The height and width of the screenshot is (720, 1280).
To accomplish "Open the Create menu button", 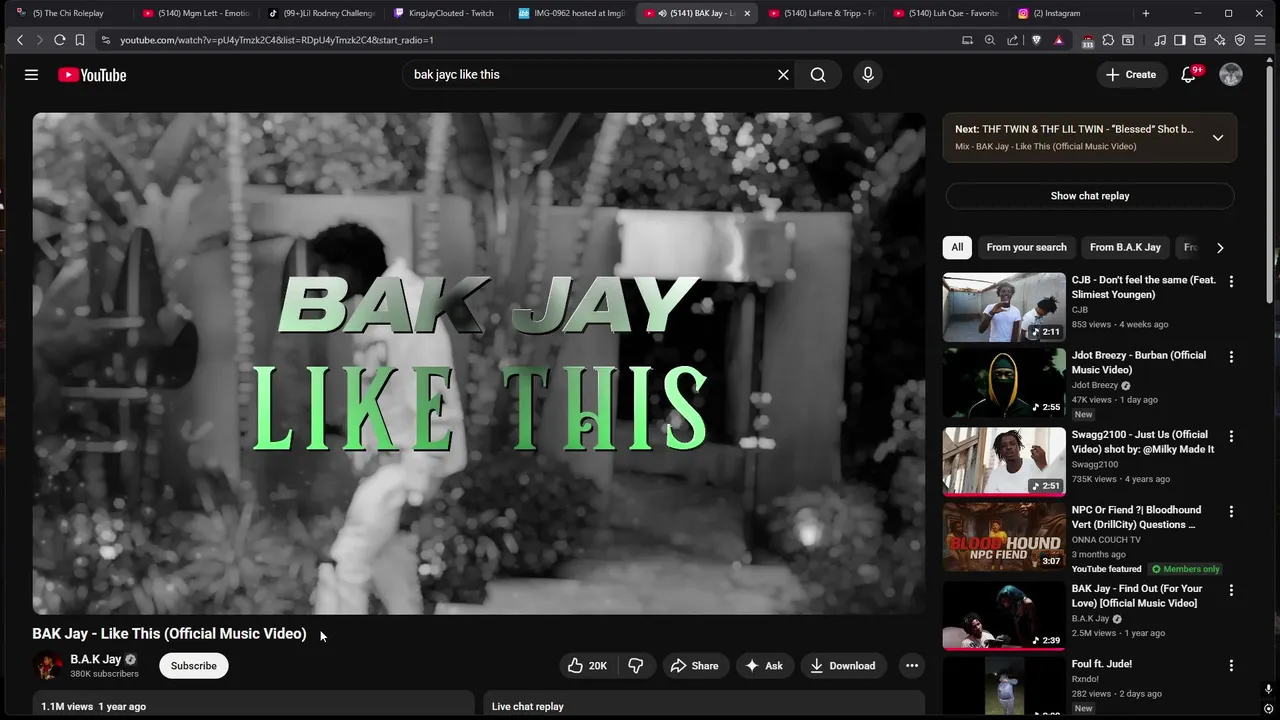I will tap(1130, 75).
